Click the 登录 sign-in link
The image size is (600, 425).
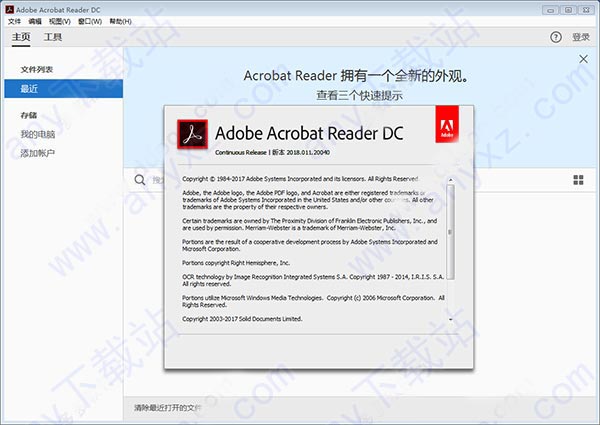click(x=581, y=37)
